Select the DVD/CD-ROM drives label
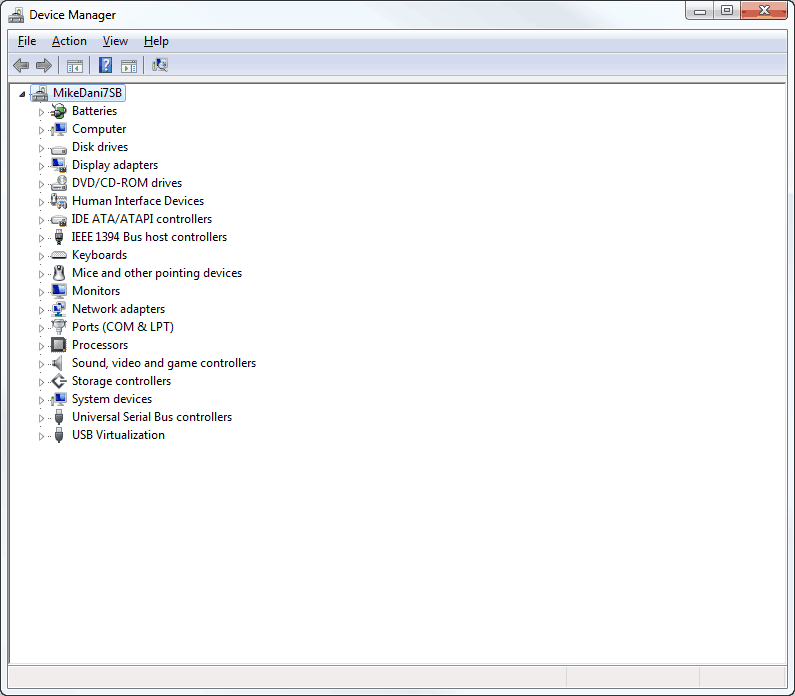The image size is (795, 696). [127, 183]
